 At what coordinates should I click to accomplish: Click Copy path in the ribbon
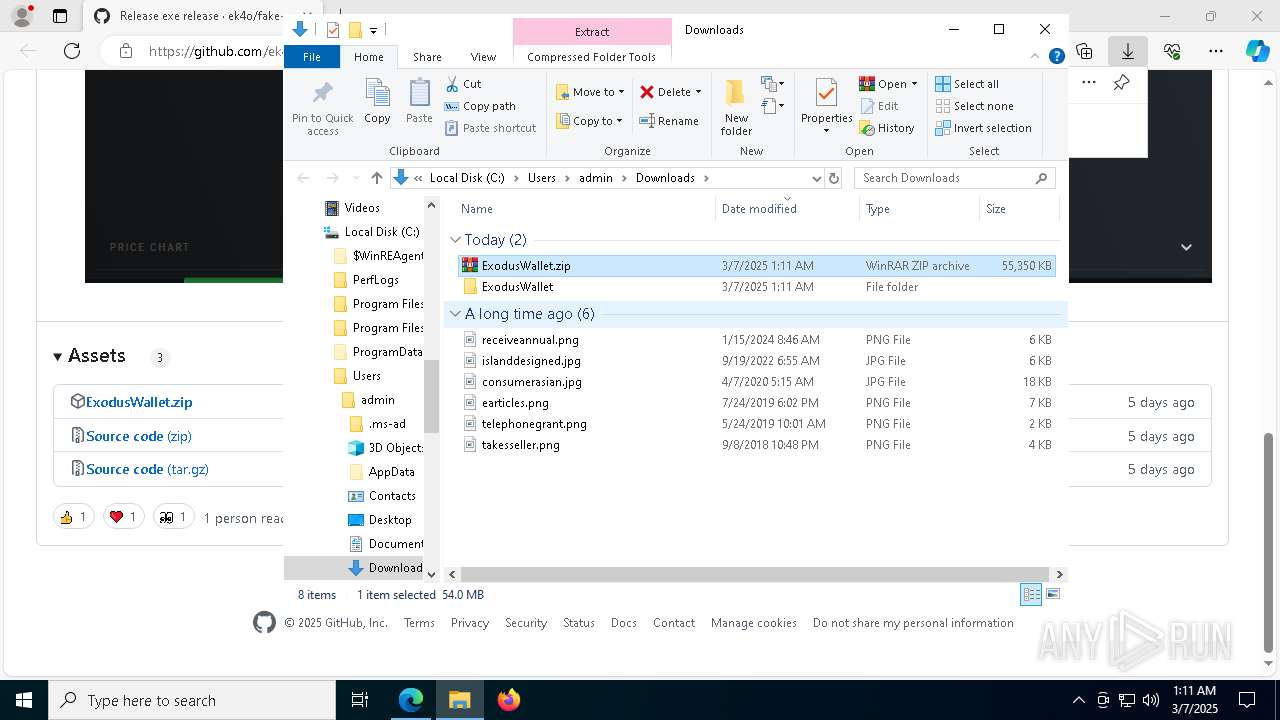[x=480, y=106]
